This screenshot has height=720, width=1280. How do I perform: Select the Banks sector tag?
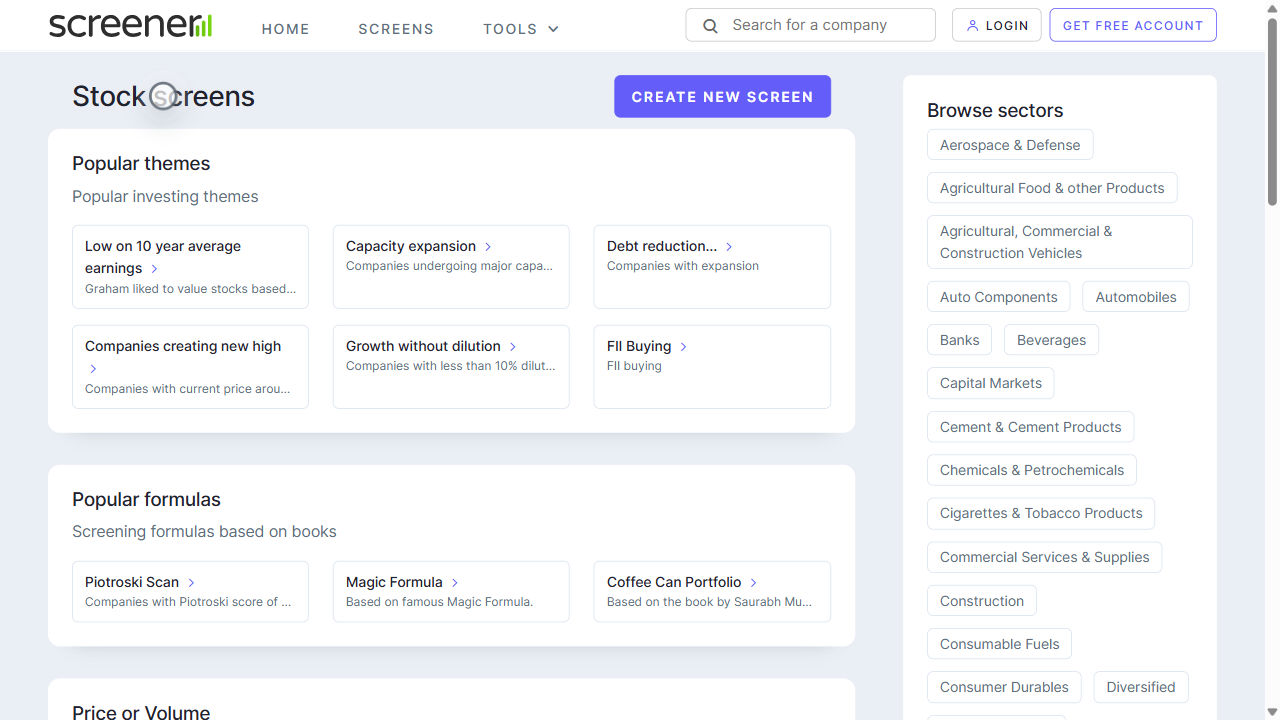pos(959,339)
